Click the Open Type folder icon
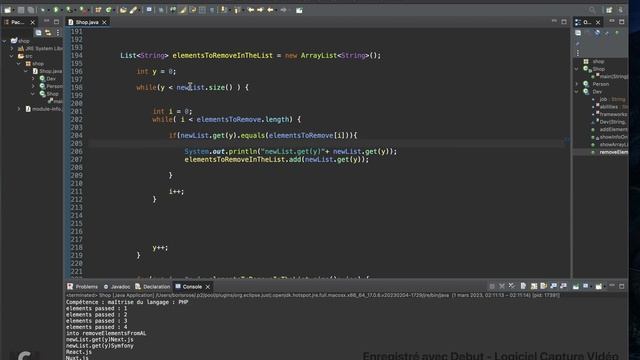The height and width of the screenshot is (360, 640). [x=123, y=10]
